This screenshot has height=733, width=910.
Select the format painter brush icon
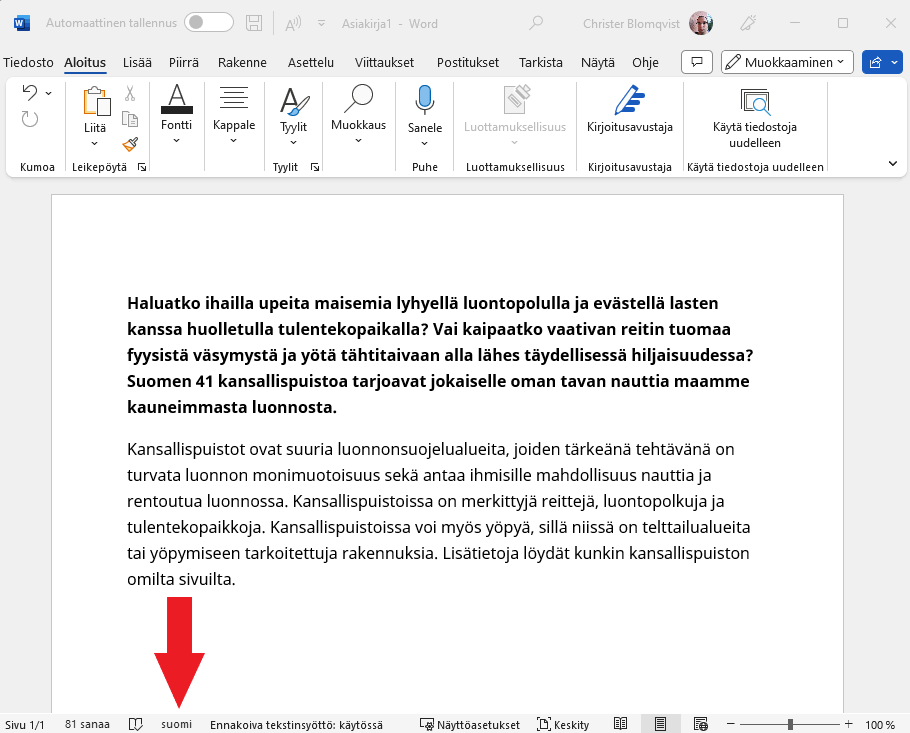[130, 144]
